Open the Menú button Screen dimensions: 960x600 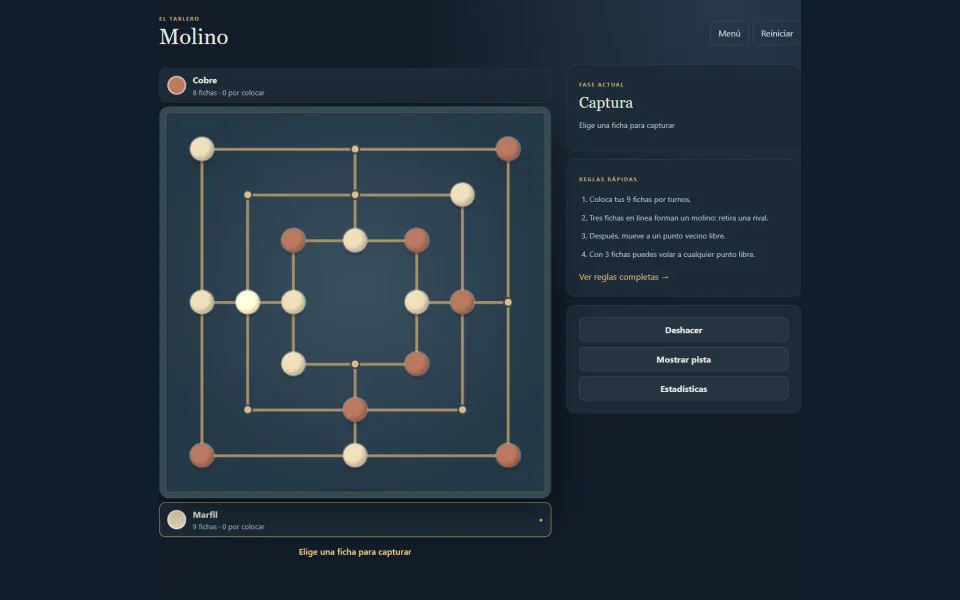pos(729,34)
